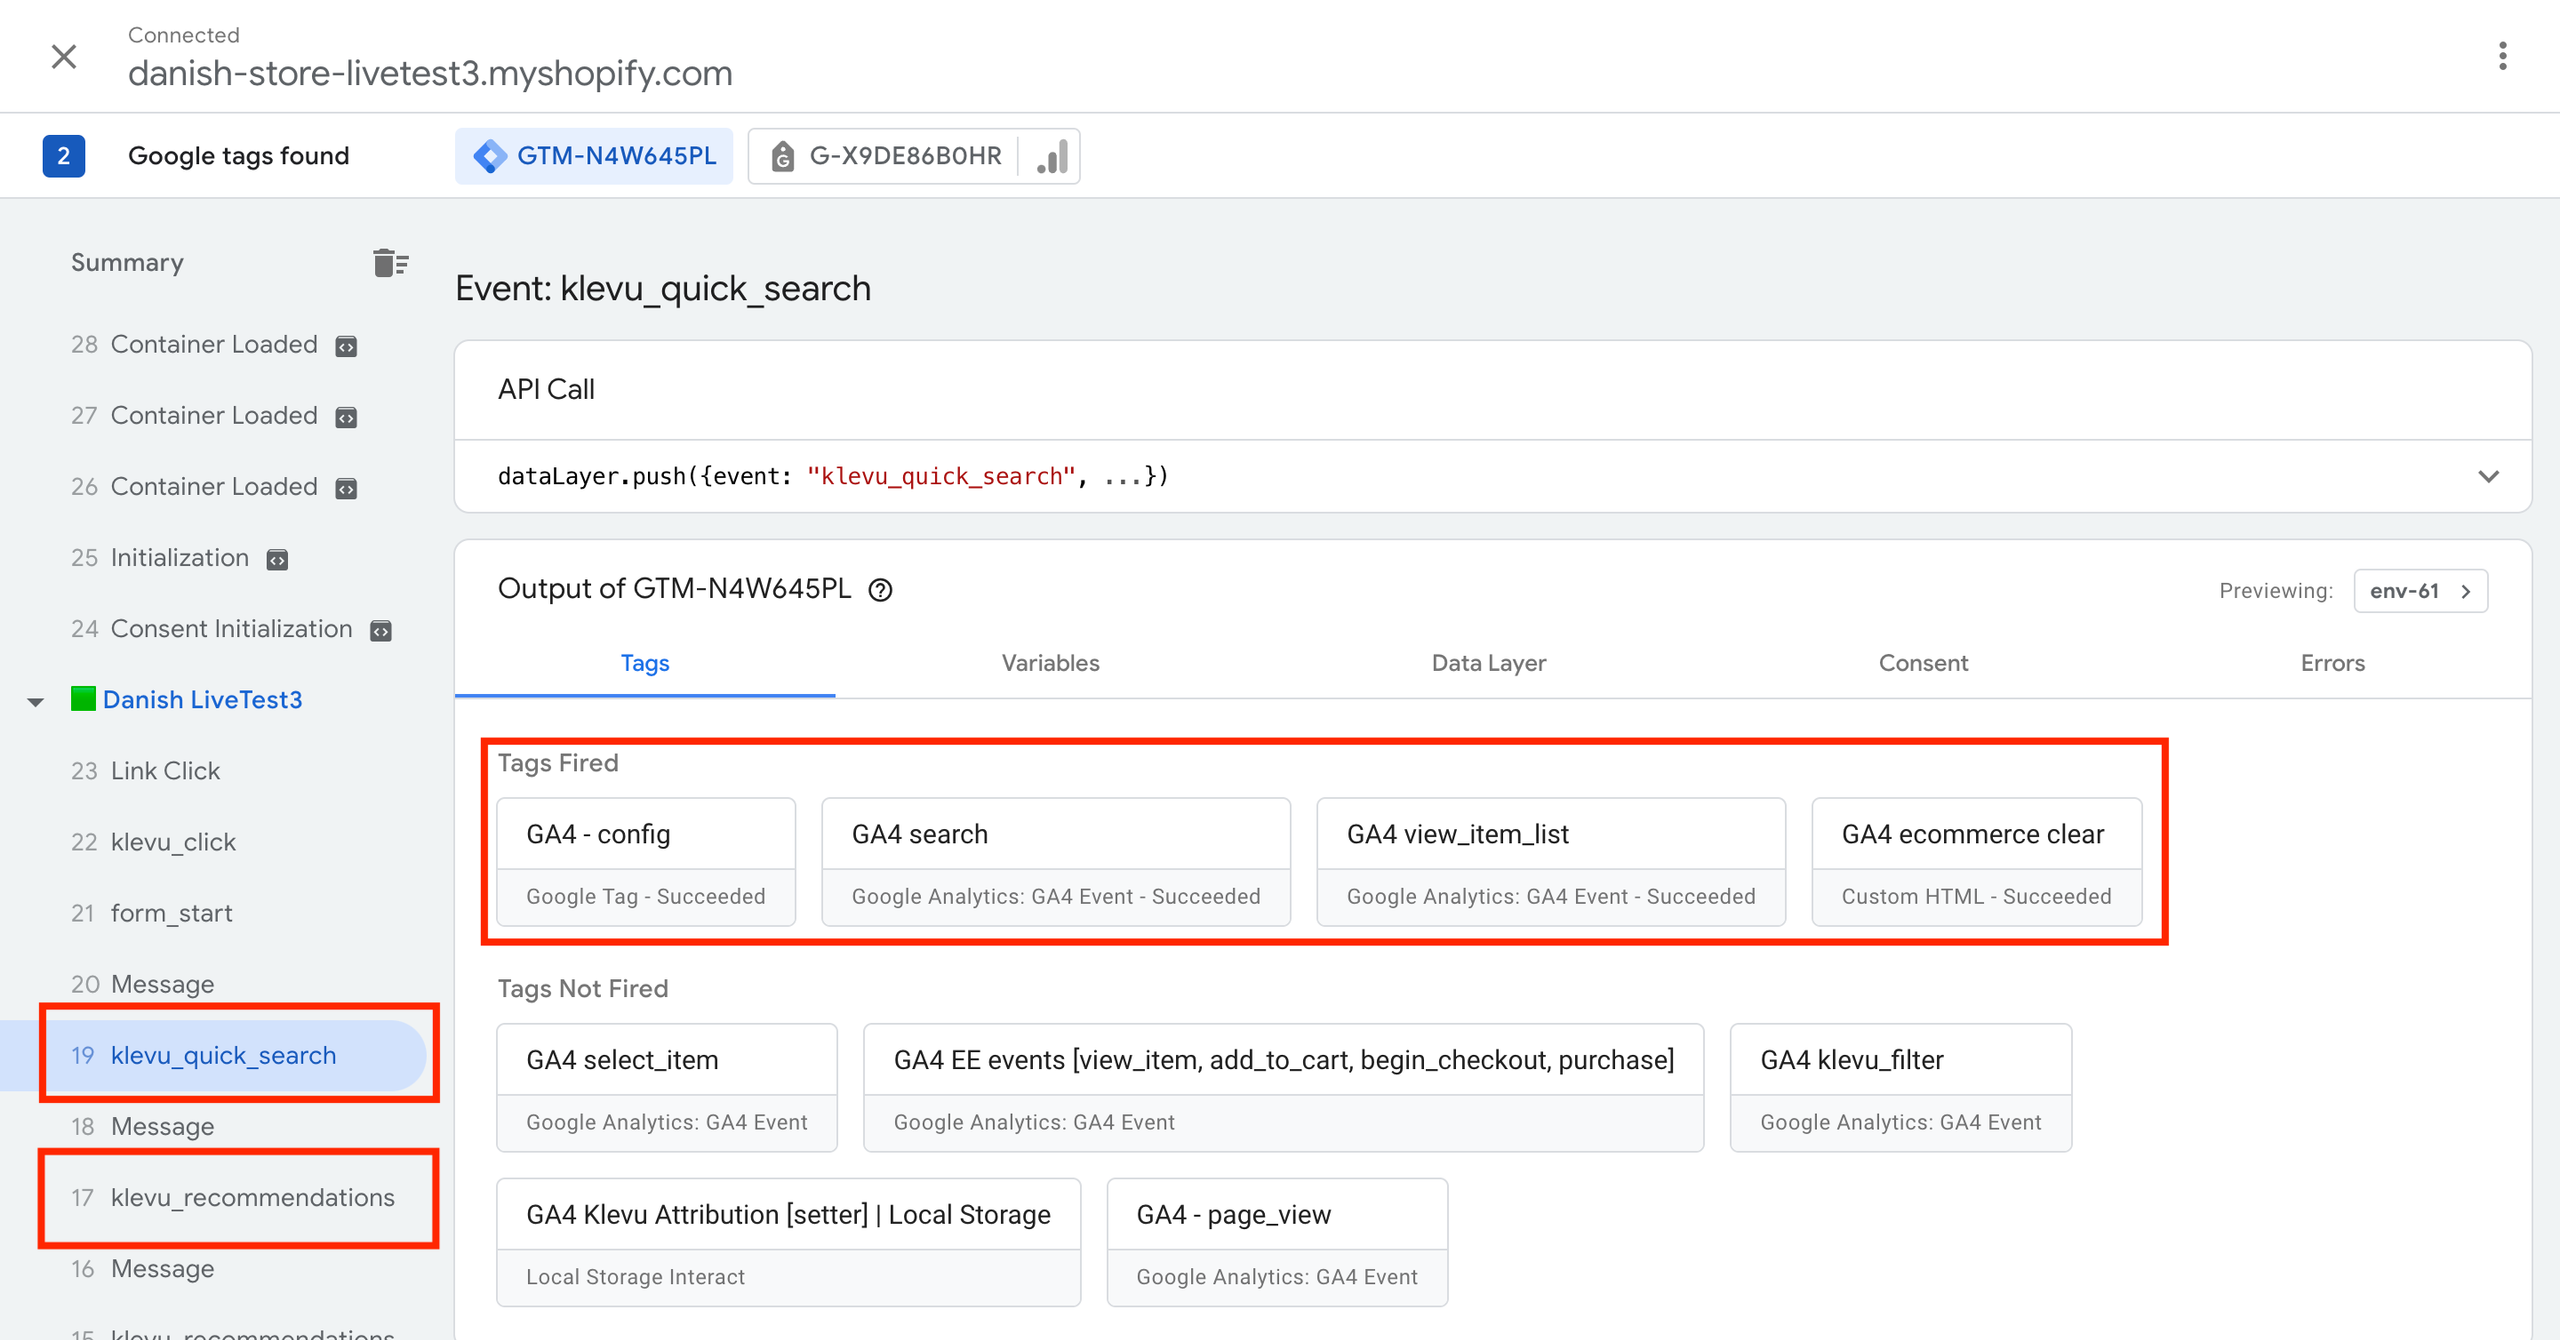Open the env-61 previewing environment selector
The image size is (2560, 1340).
[2420, 591]
